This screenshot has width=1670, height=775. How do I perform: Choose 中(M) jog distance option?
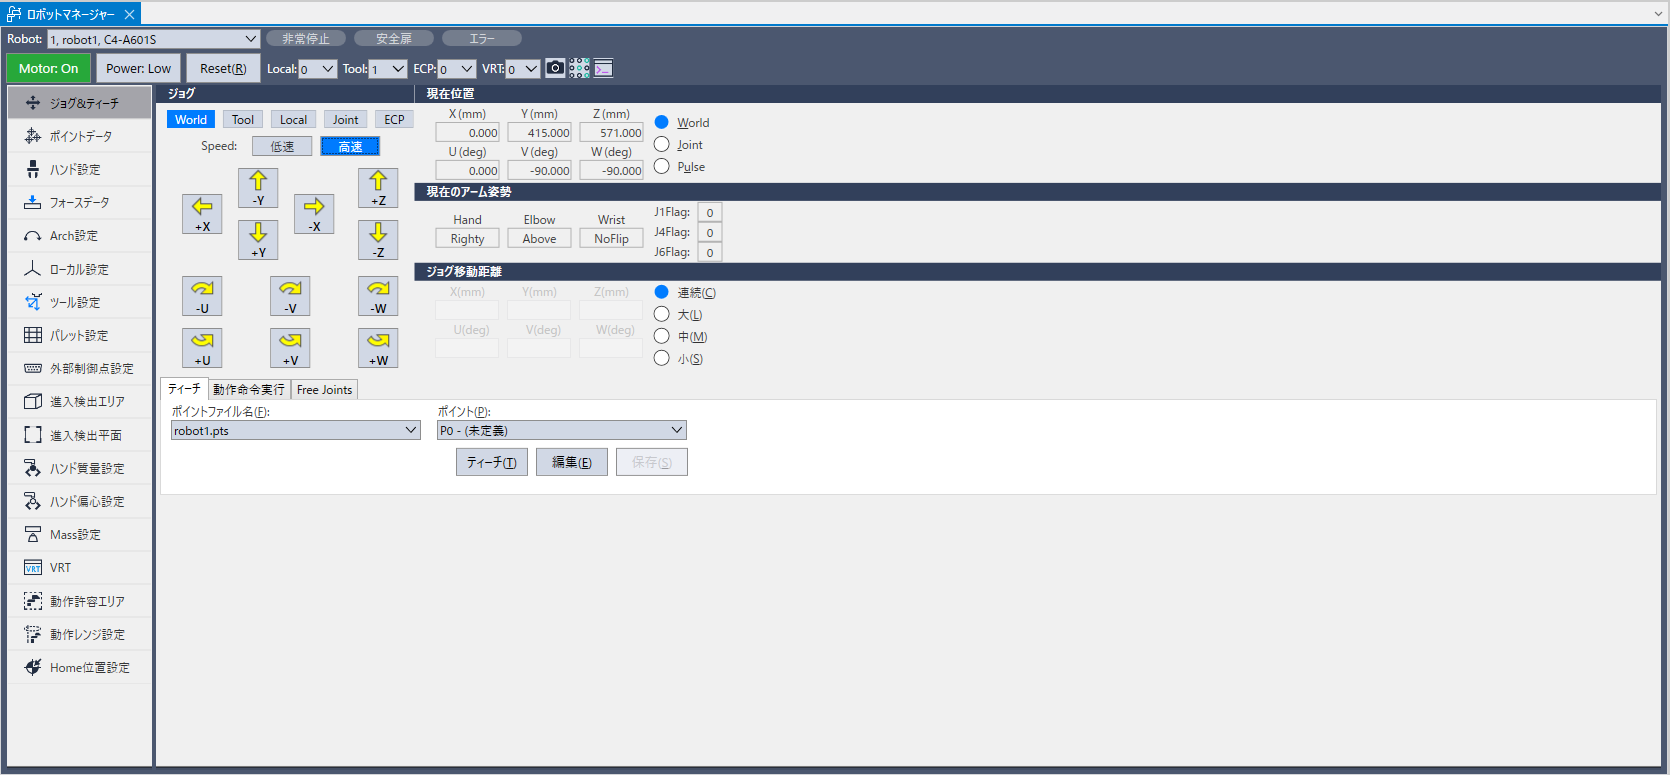tap(662, 337)
